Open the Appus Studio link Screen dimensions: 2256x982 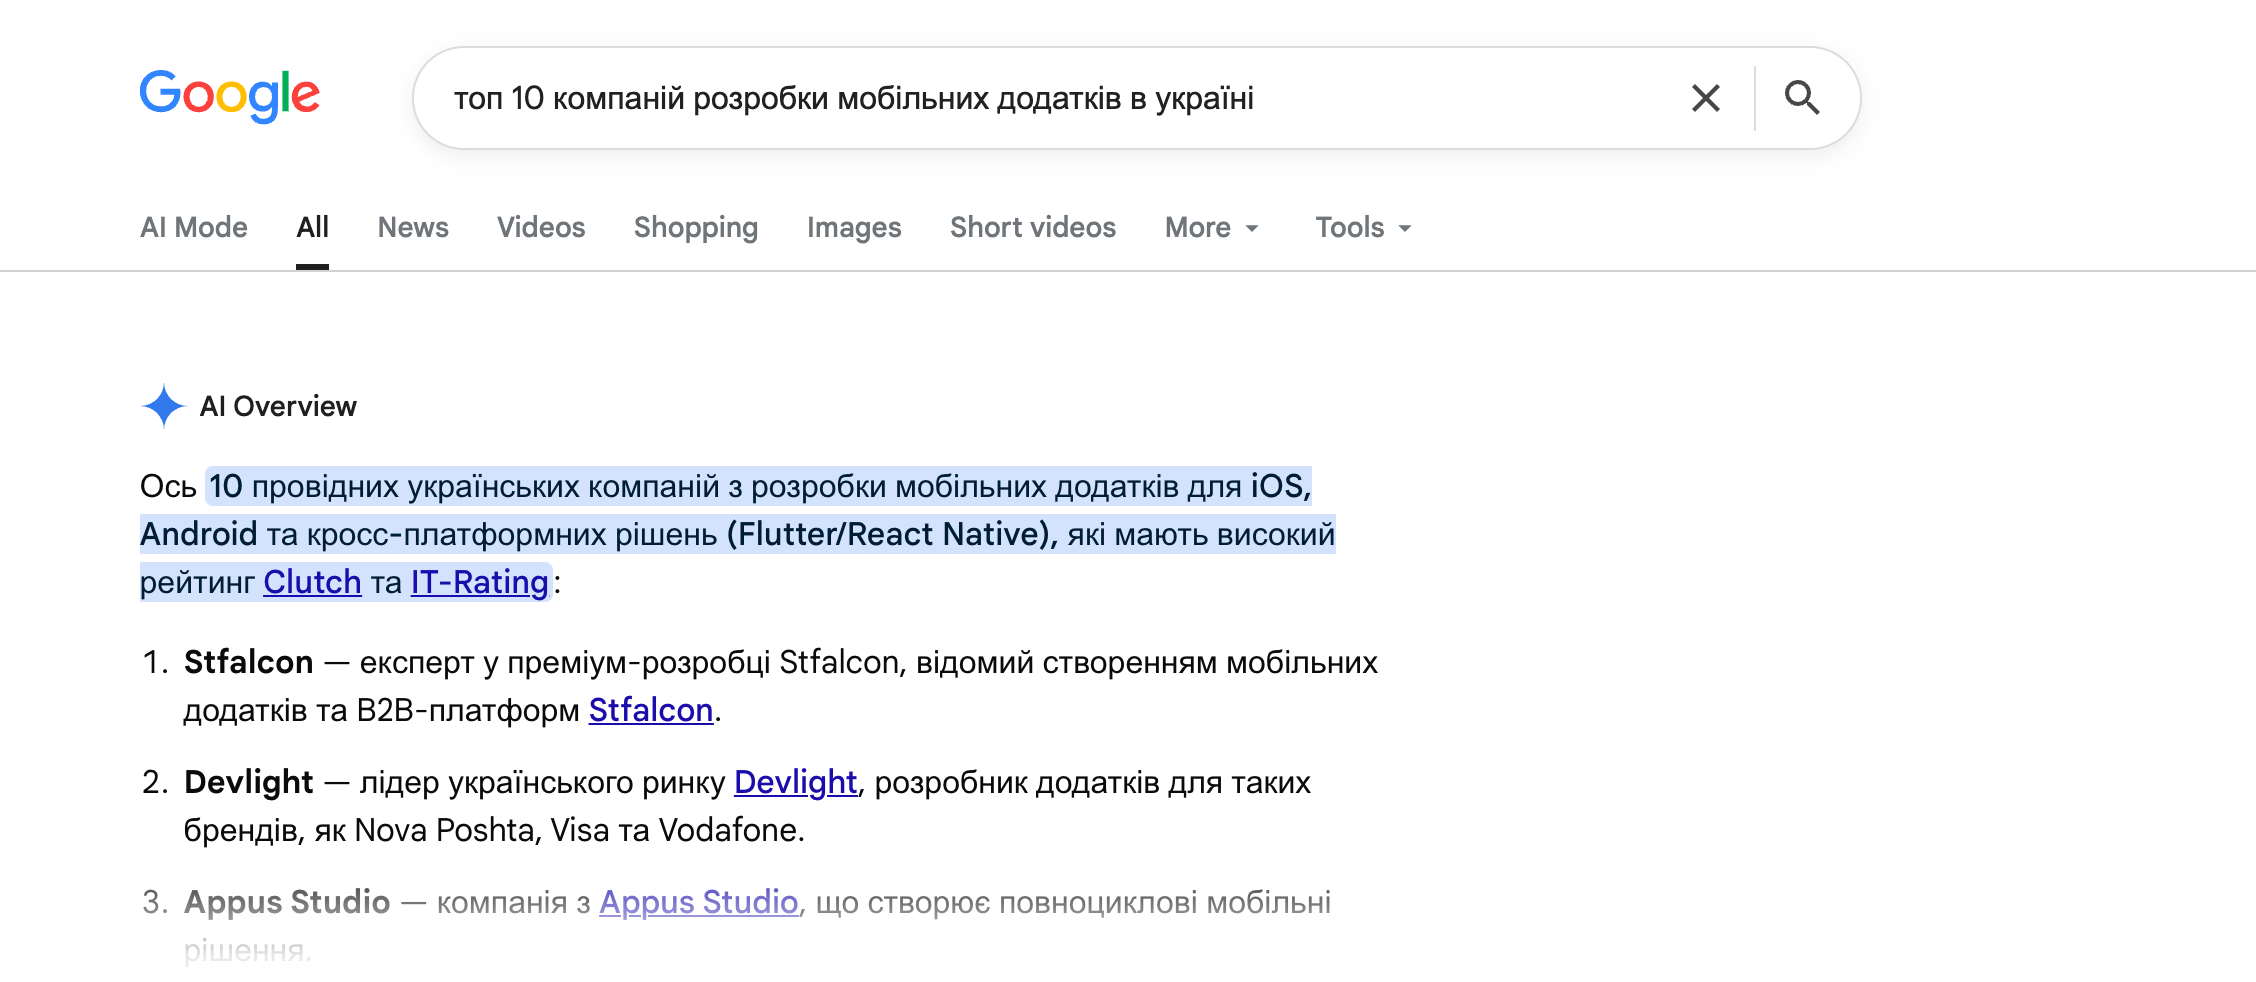pyautogui.click(x=699, y=902)
